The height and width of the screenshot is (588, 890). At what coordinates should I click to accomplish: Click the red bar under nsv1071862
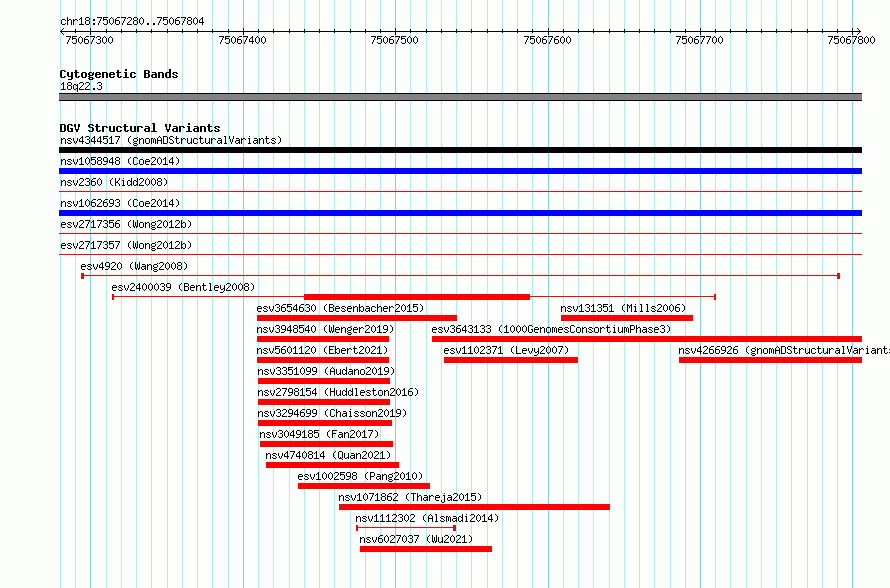[475, 507]
